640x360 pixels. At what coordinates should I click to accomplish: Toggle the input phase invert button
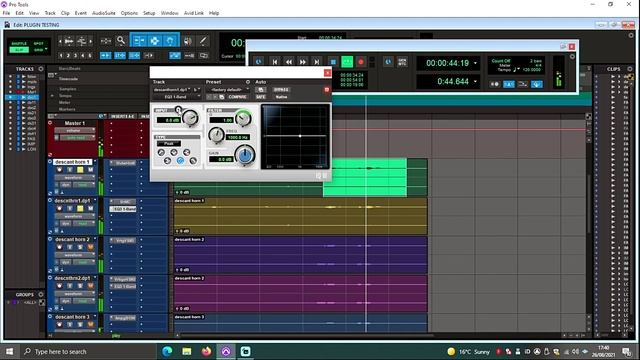[178, 109]
